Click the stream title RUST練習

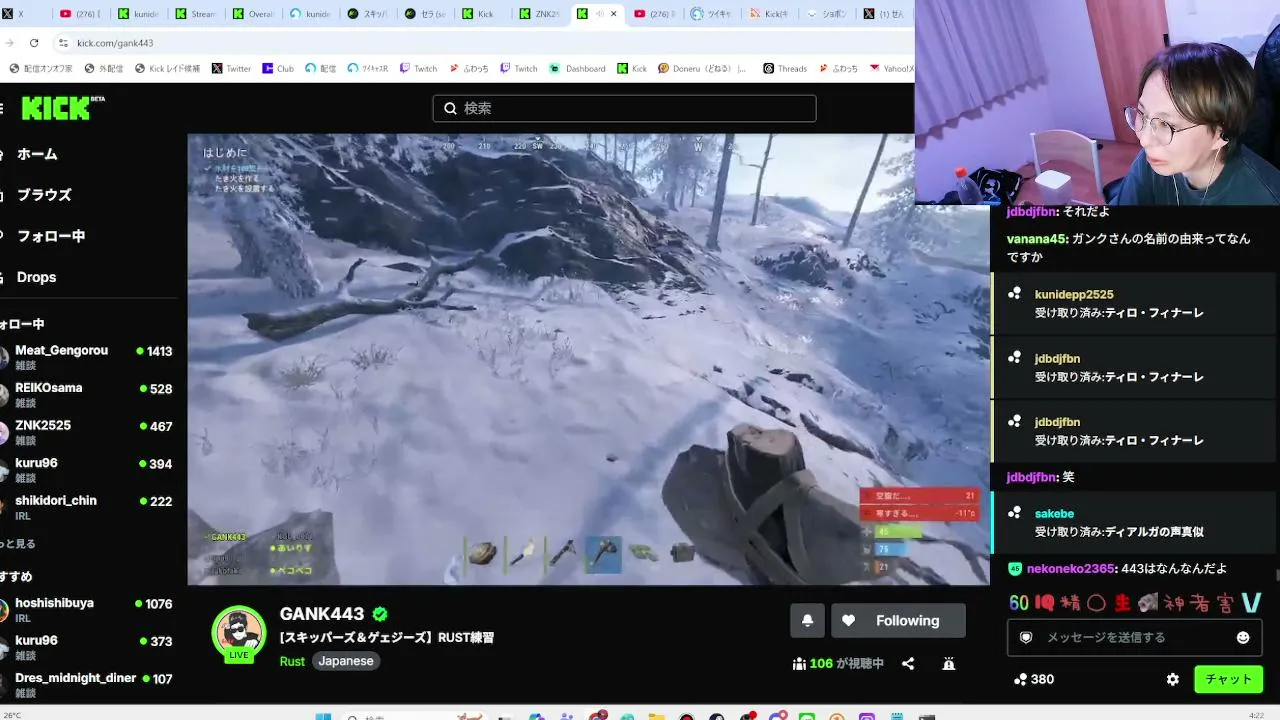click(387, 638)
